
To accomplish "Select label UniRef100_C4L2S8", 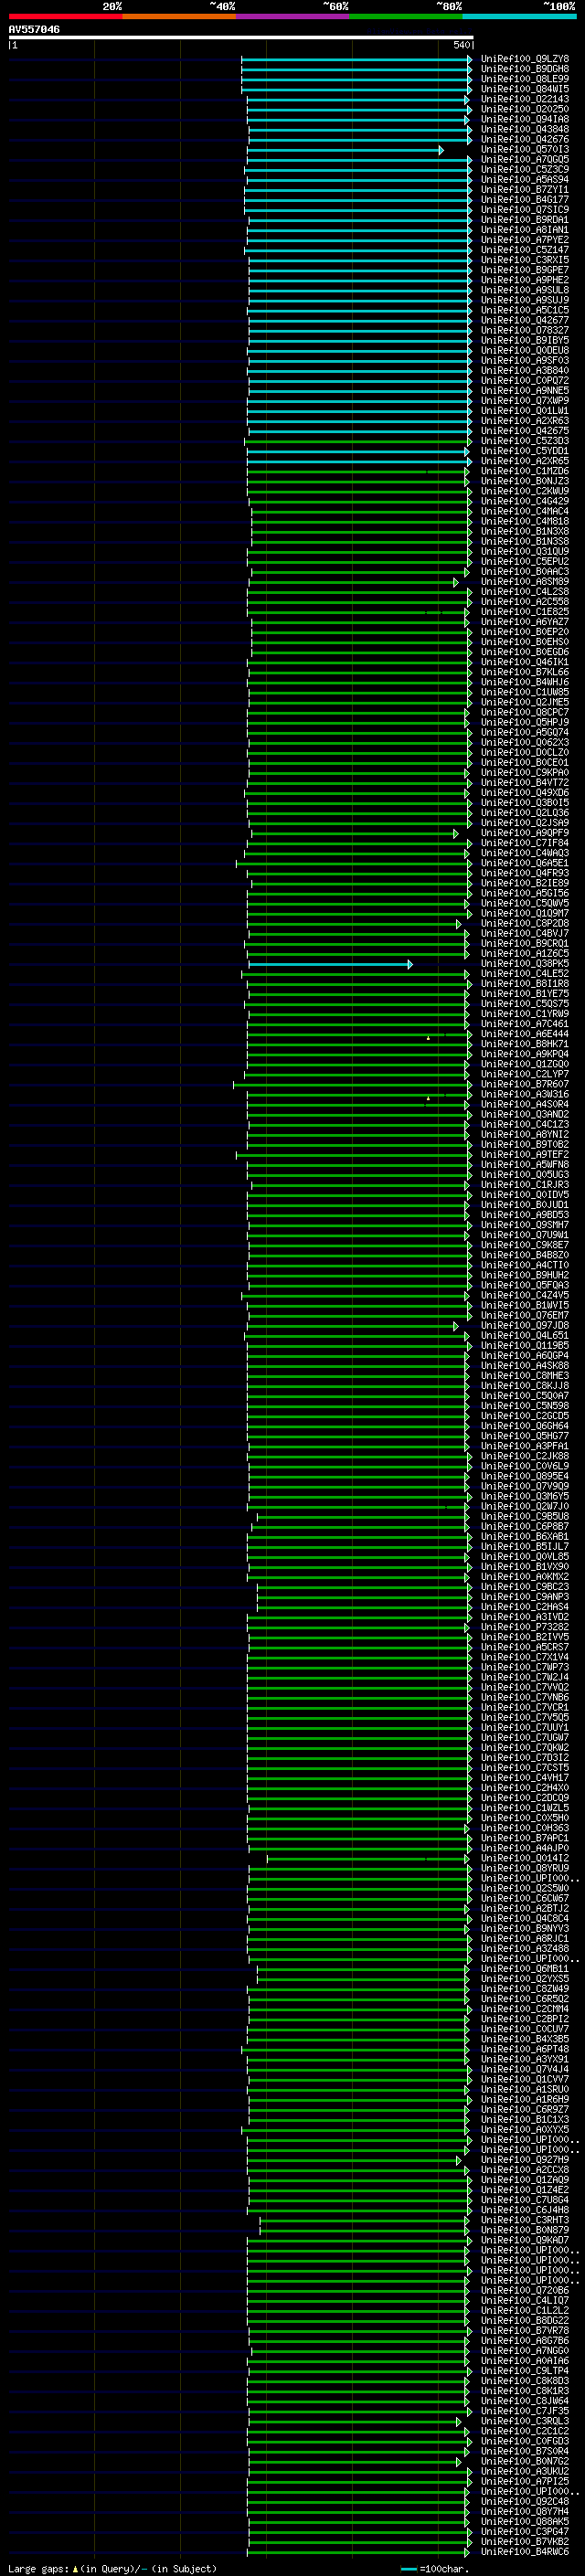I will click(525, 591).
